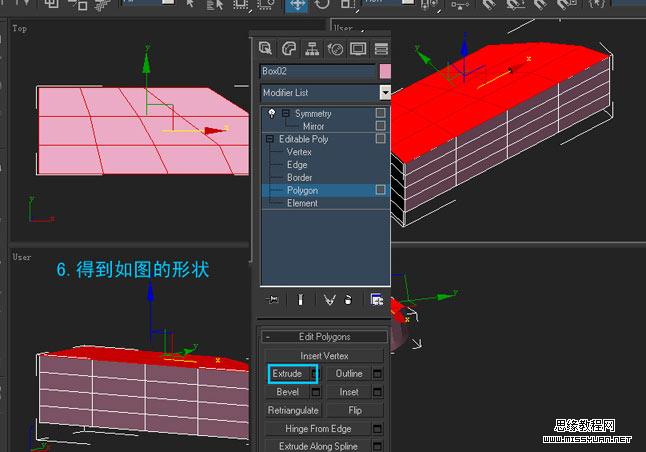Viewport: 646px width, 452px height.
Task: Click the Inset button
Action: click(349, 392)
